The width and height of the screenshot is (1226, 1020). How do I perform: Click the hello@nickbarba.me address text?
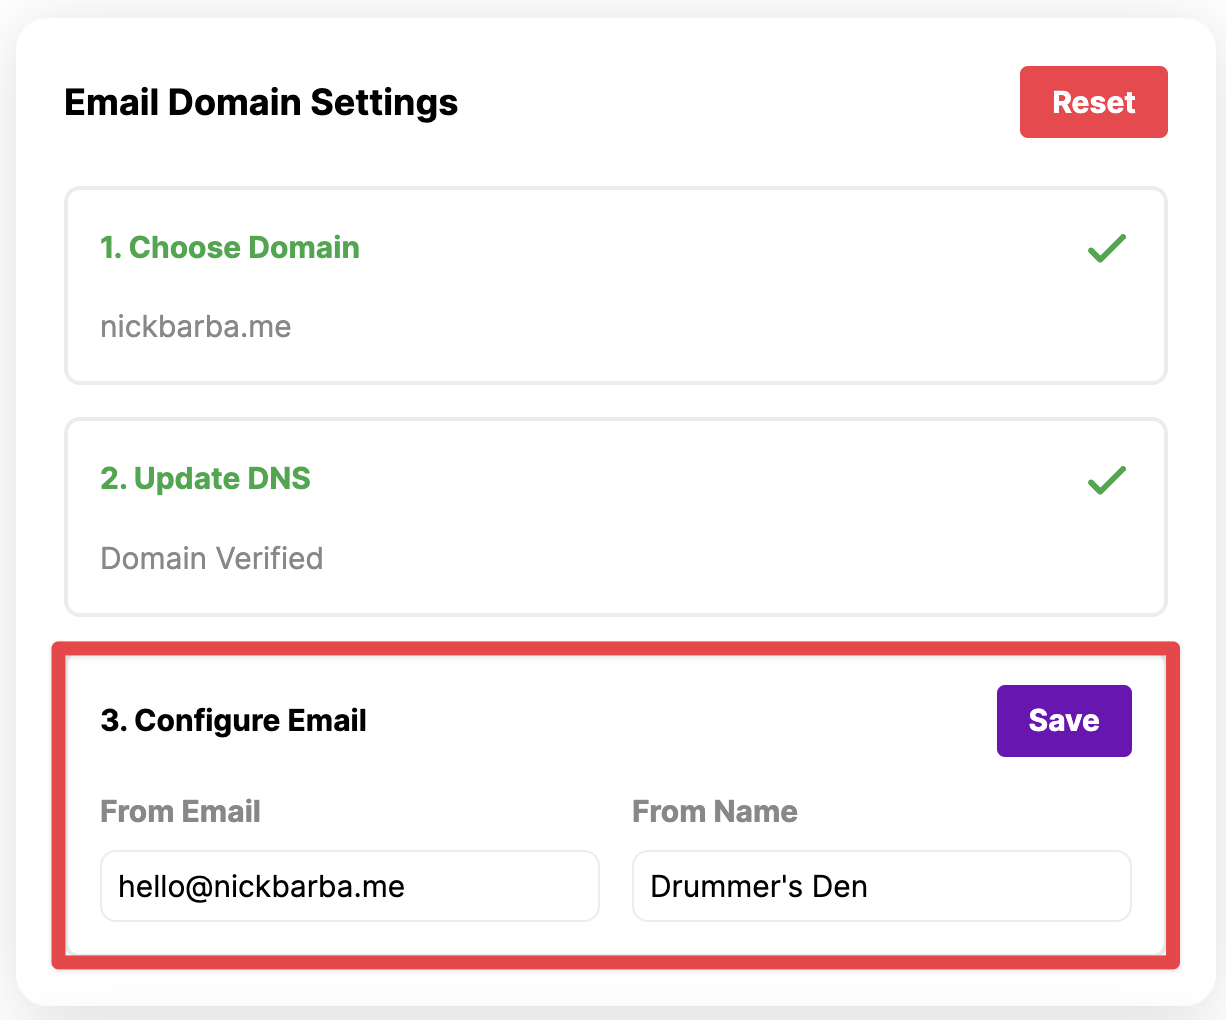coord(262,887)
